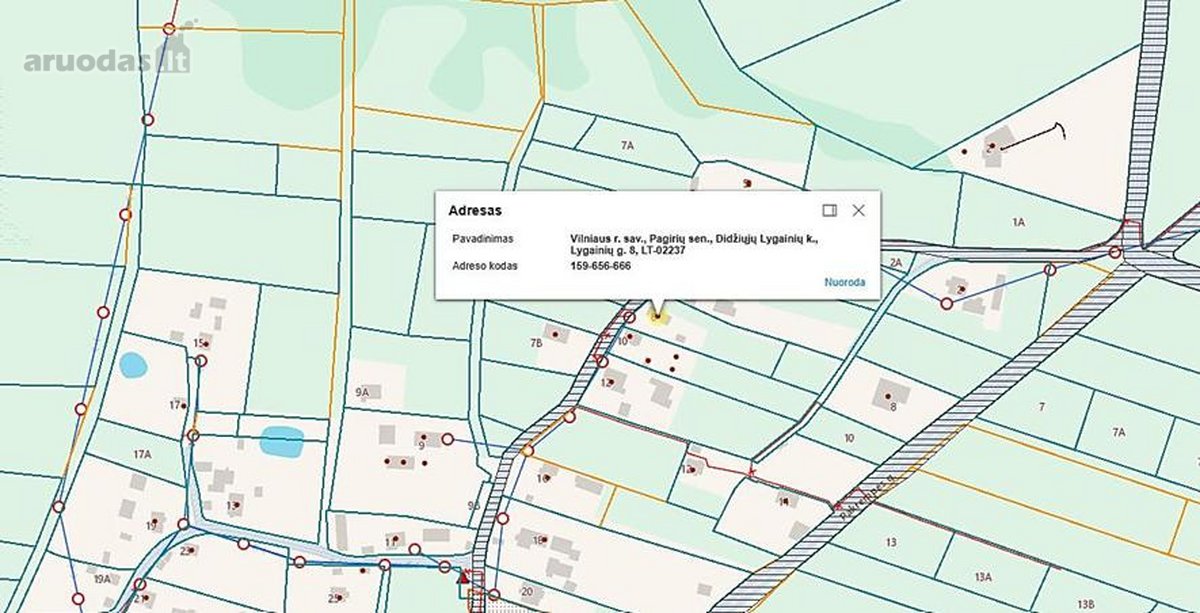Select parcel labeled 9A on the map
Image resolution: width=1200 pixels, height=613 pixels.
362,392
